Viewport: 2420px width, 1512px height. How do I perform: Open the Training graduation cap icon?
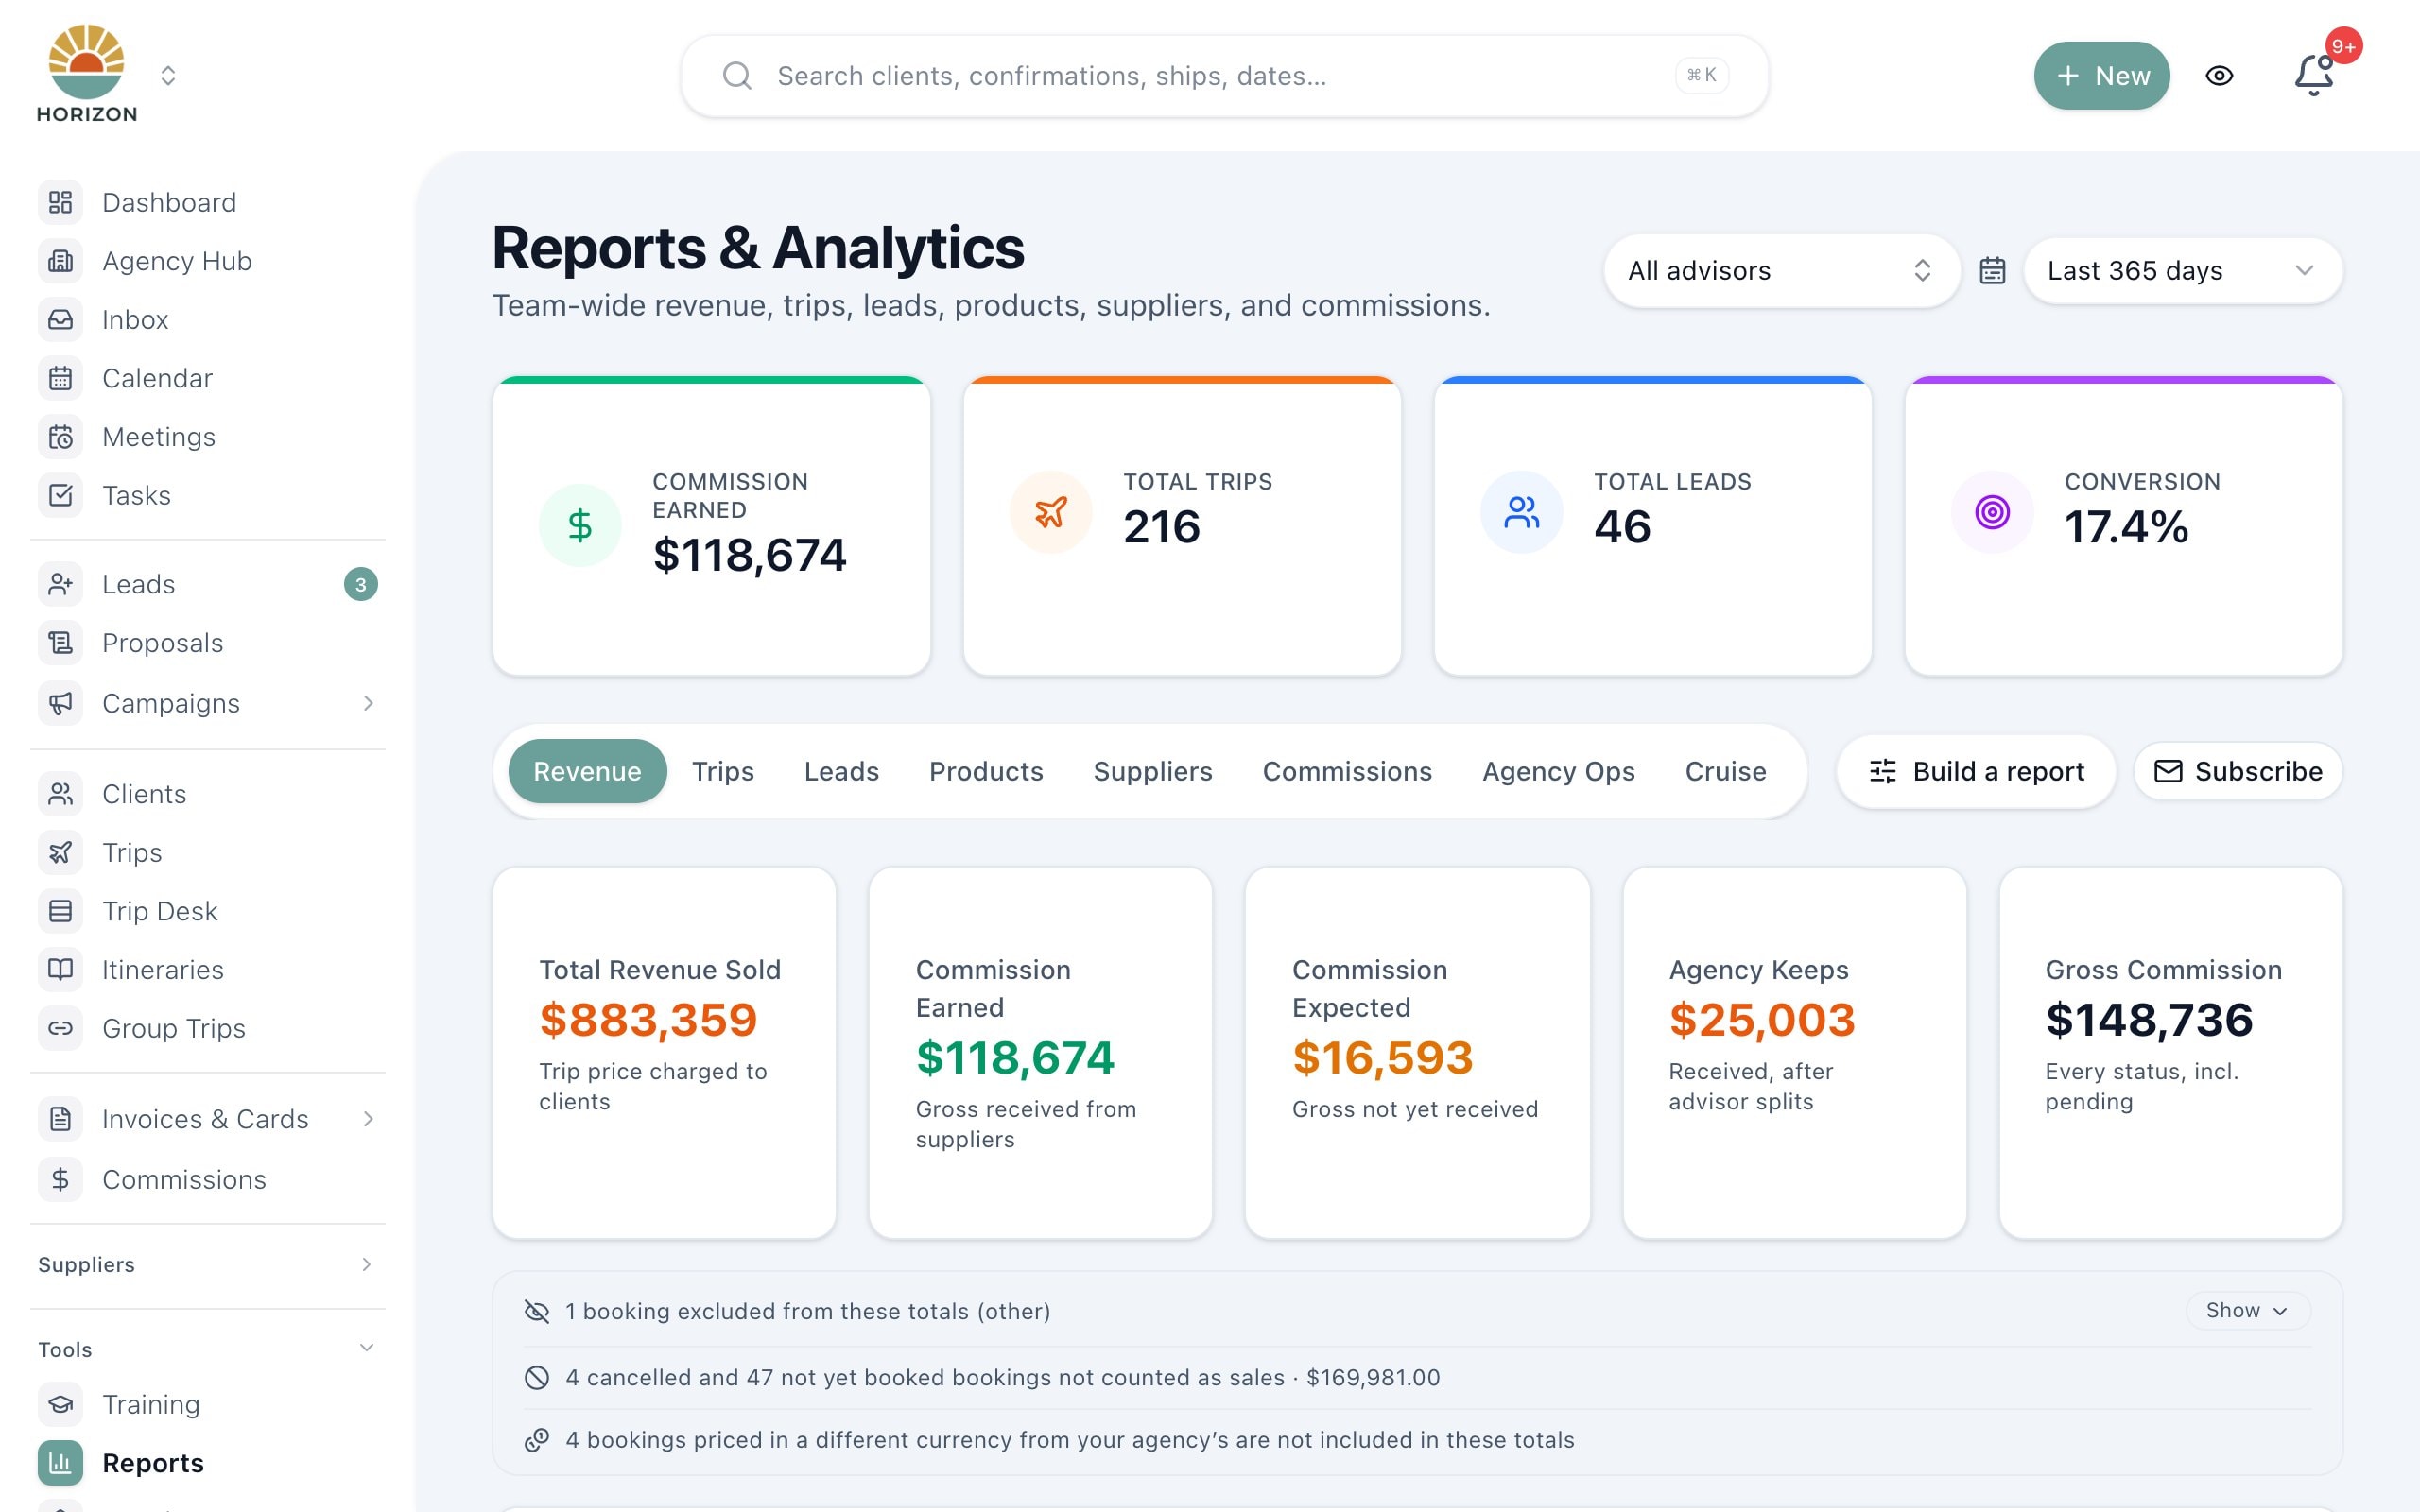pyautogui.click(x=60, y=1404)
